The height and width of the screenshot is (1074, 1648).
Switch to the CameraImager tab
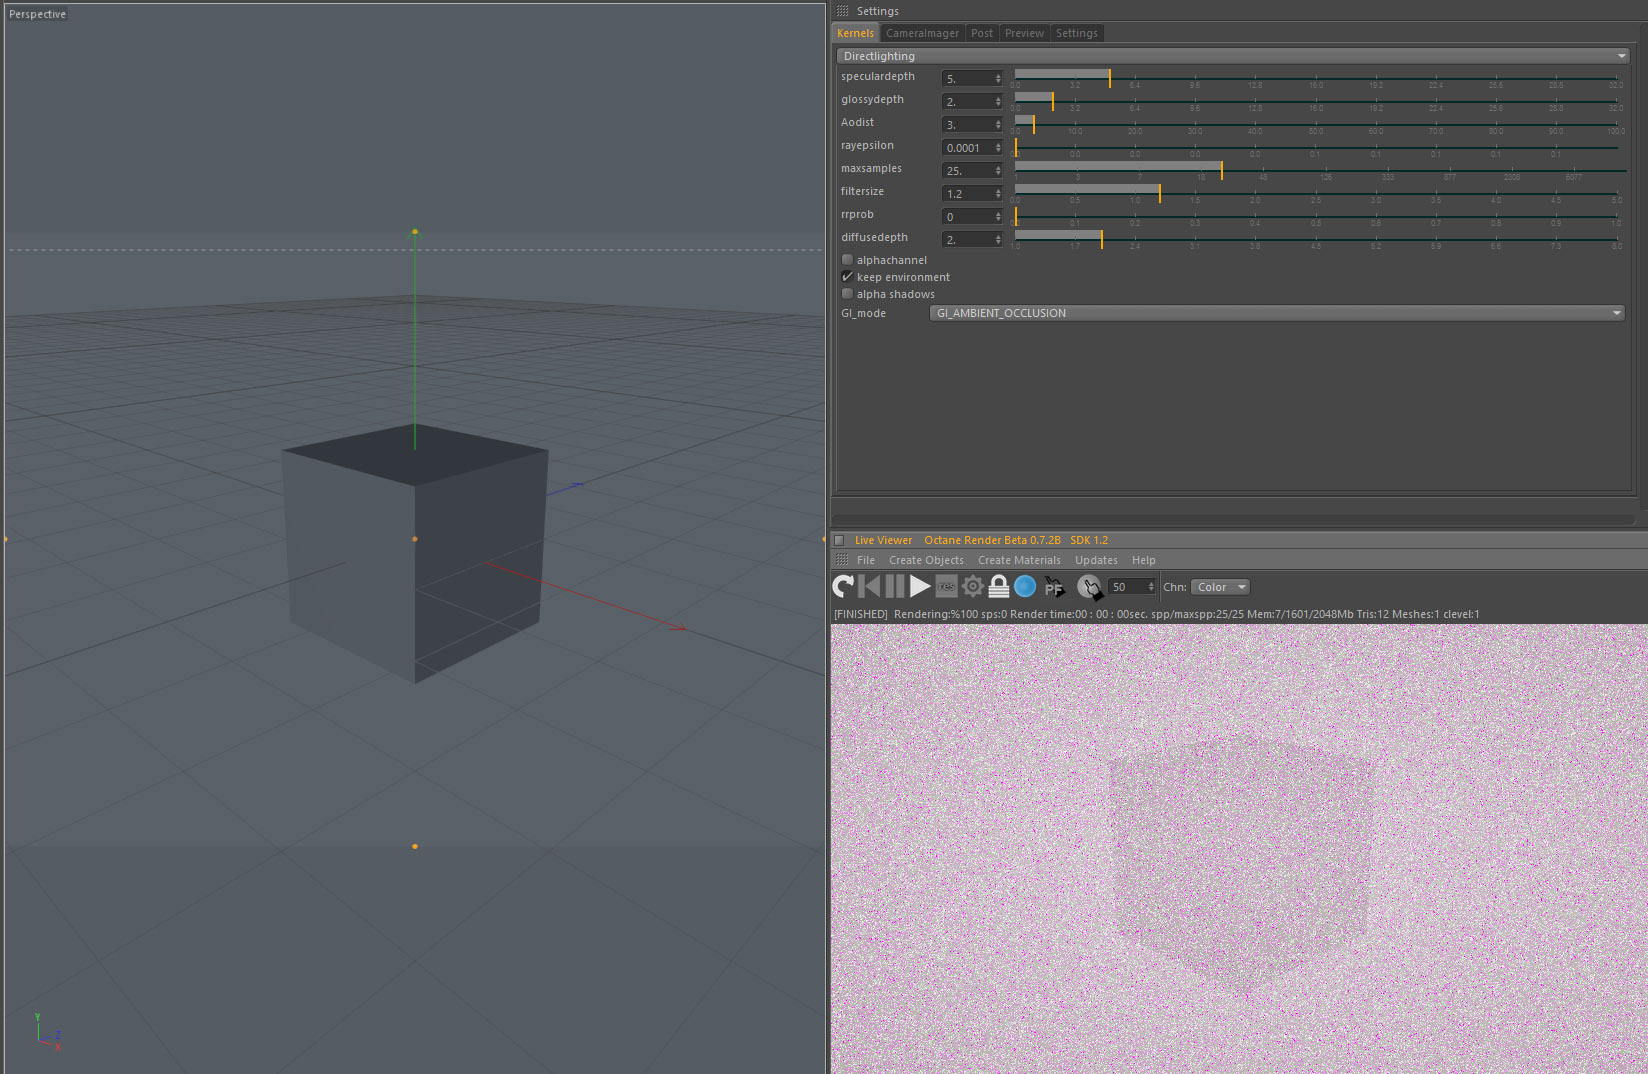pyautogui.click(x=922, y=33)
